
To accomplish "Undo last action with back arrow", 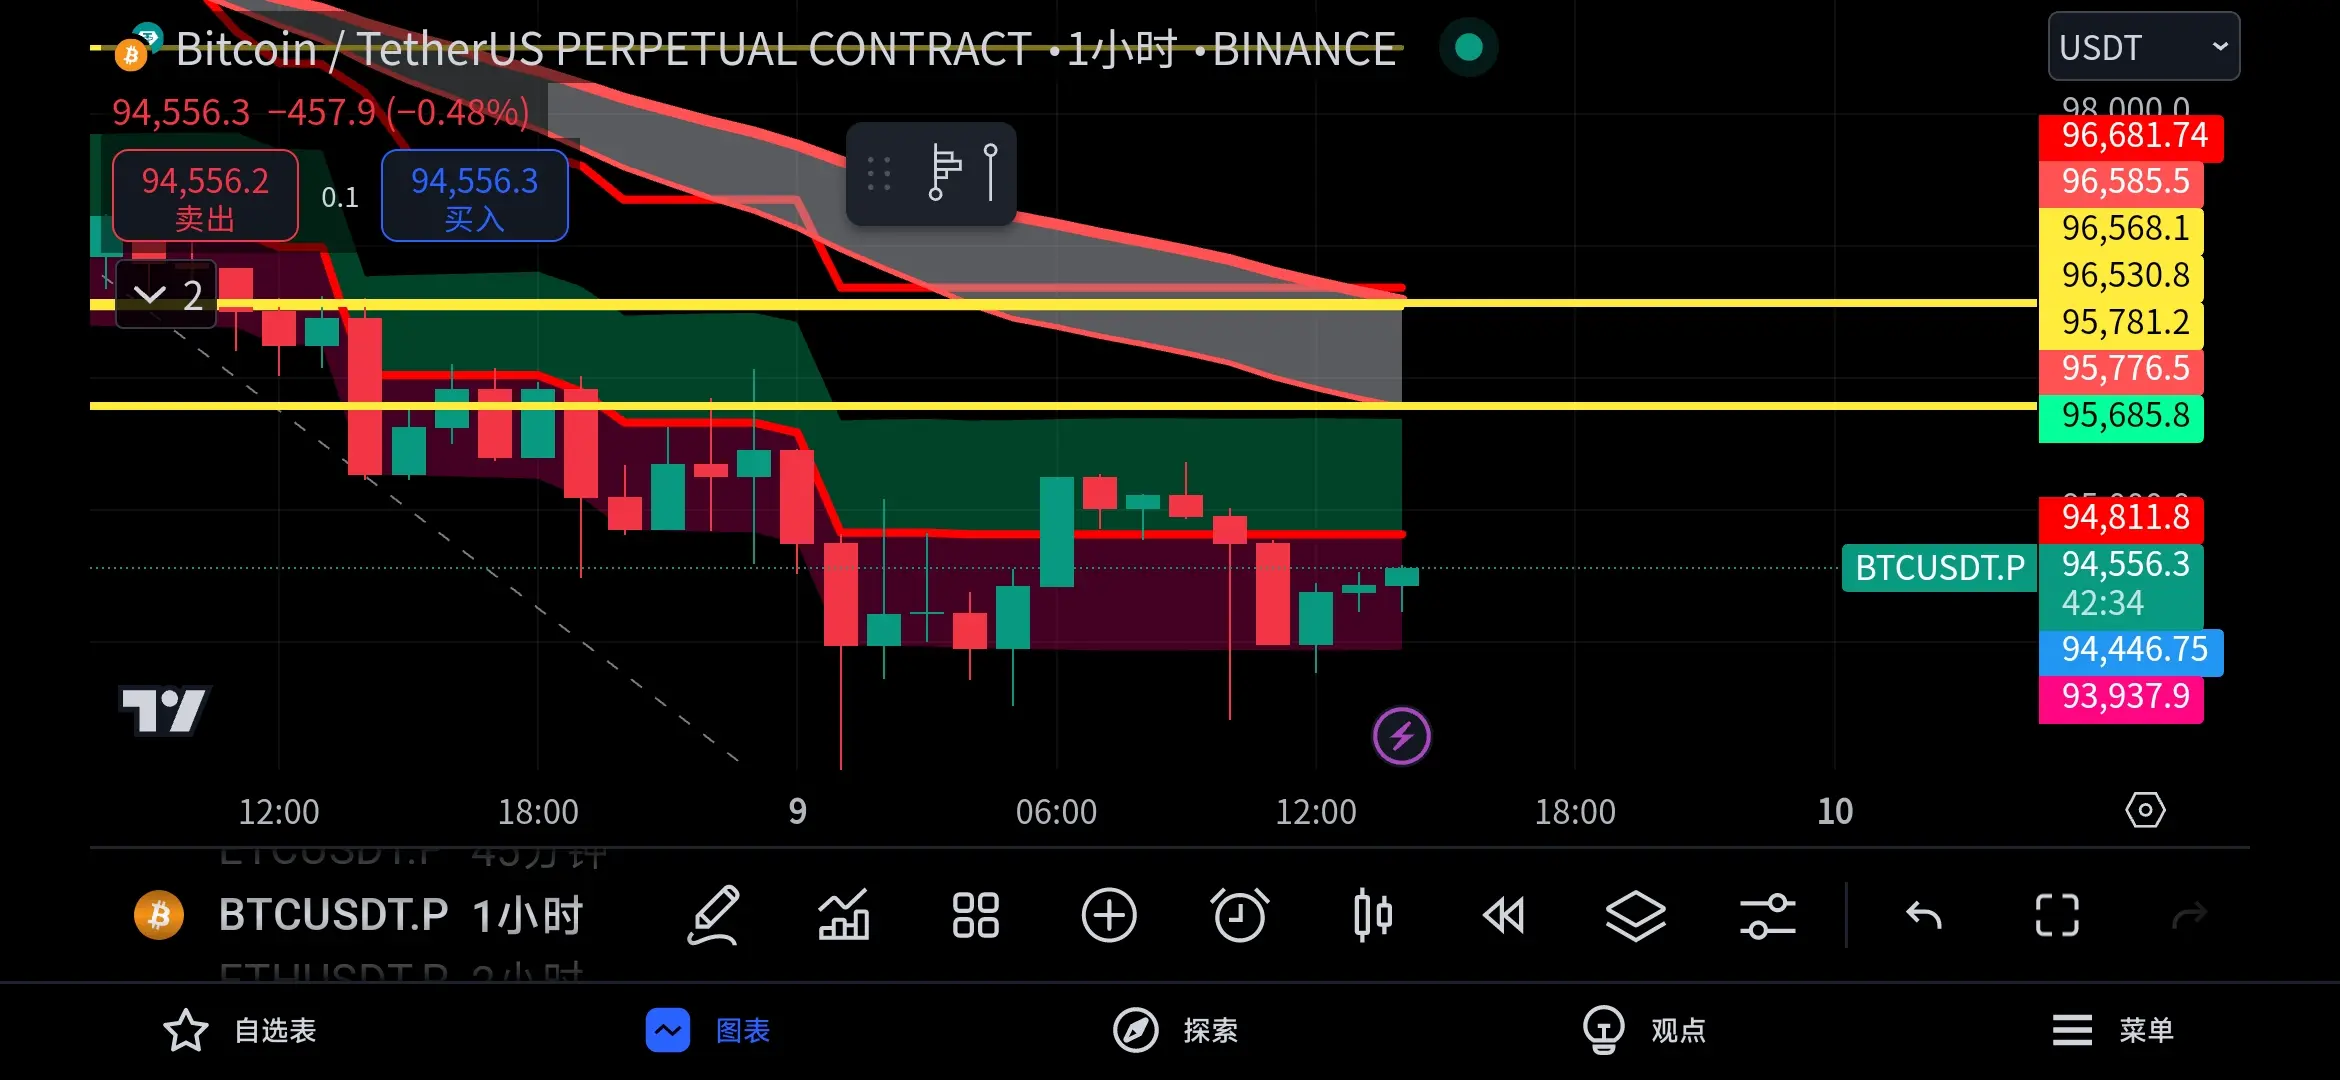I will pos(1923,915).
